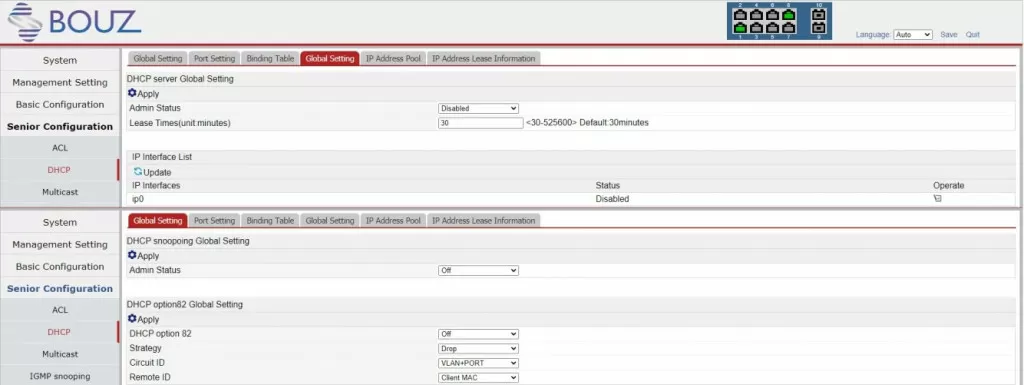Open Binding Table tab in lower panel
Image resolution: width=1024 pixels, height=385 pixels.
[270, 221]
